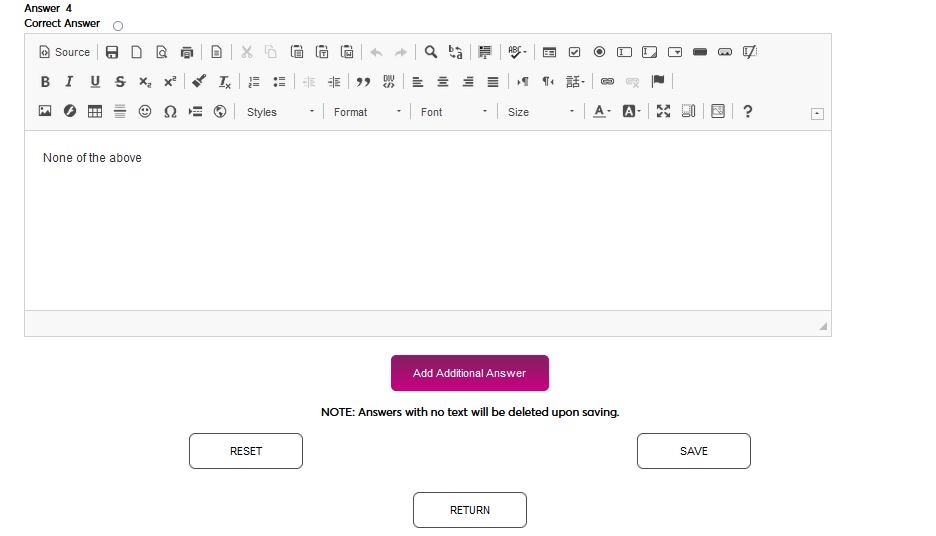Insert a Table icon
Screen dimensions: 936x536
tap(95, 111)
